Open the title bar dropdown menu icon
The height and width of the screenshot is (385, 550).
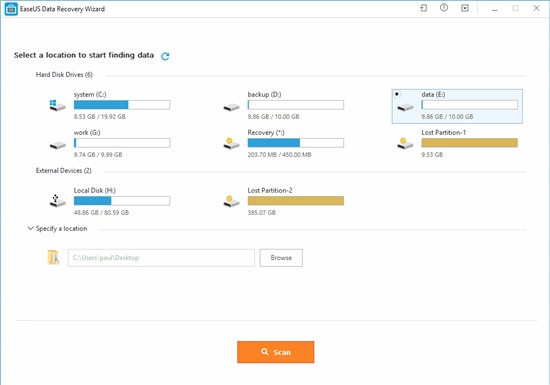(x=465, y=8)
